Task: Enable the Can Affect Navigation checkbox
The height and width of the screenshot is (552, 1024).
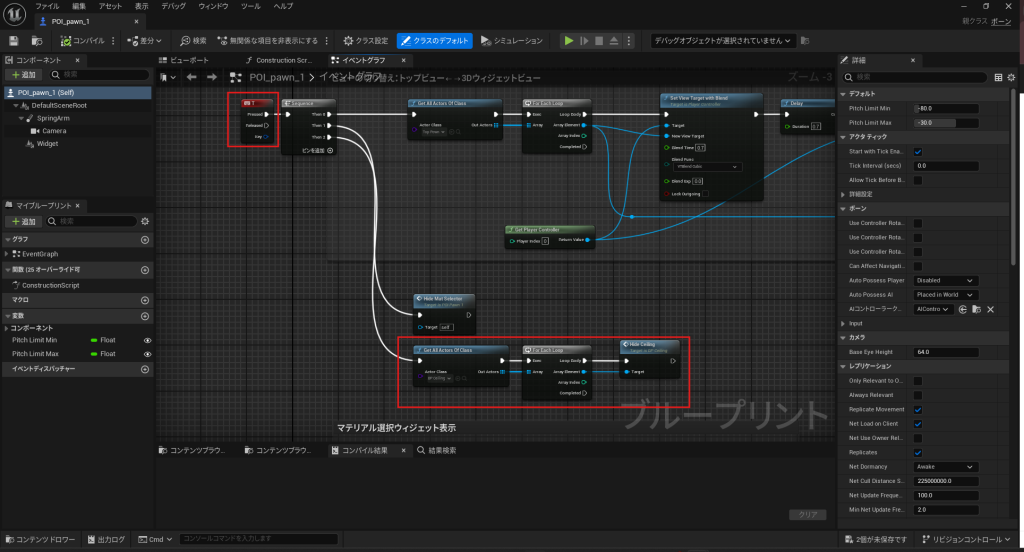Action: pos(918,265)
